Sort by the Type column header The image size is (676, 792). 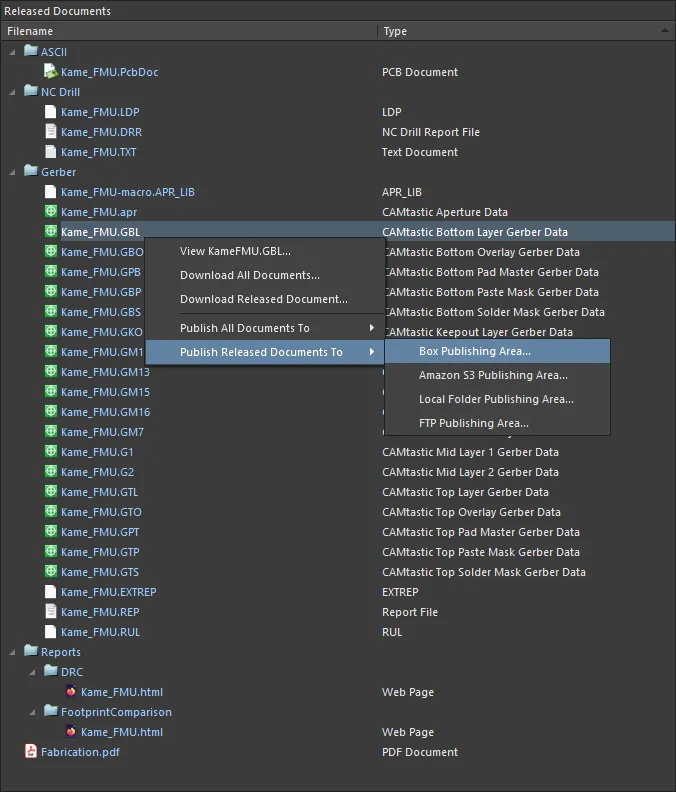pos(395,31)
